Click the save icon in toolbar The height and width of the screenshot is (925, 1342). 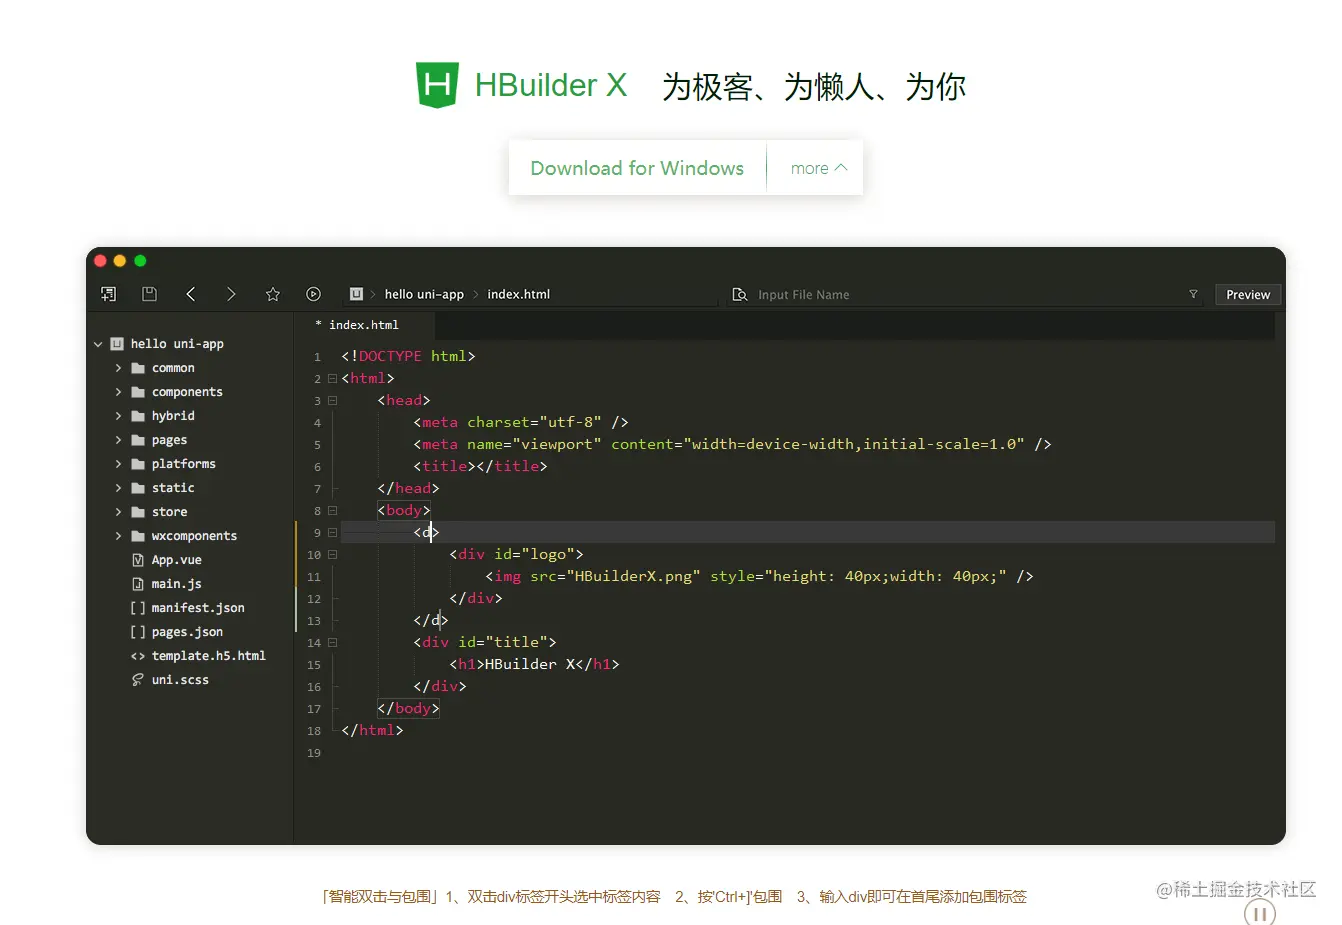click(x=150, y=294)
